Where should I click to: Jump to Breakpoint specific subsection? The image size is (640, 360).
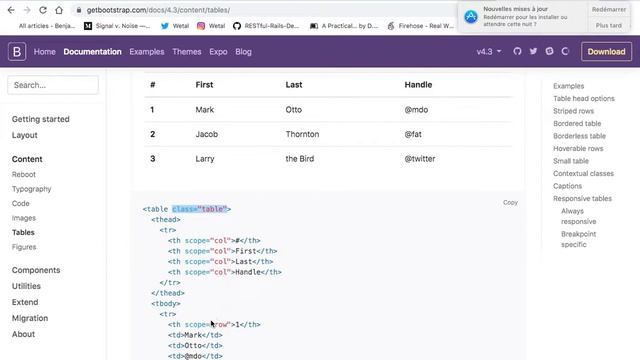[x=578, y=239]
